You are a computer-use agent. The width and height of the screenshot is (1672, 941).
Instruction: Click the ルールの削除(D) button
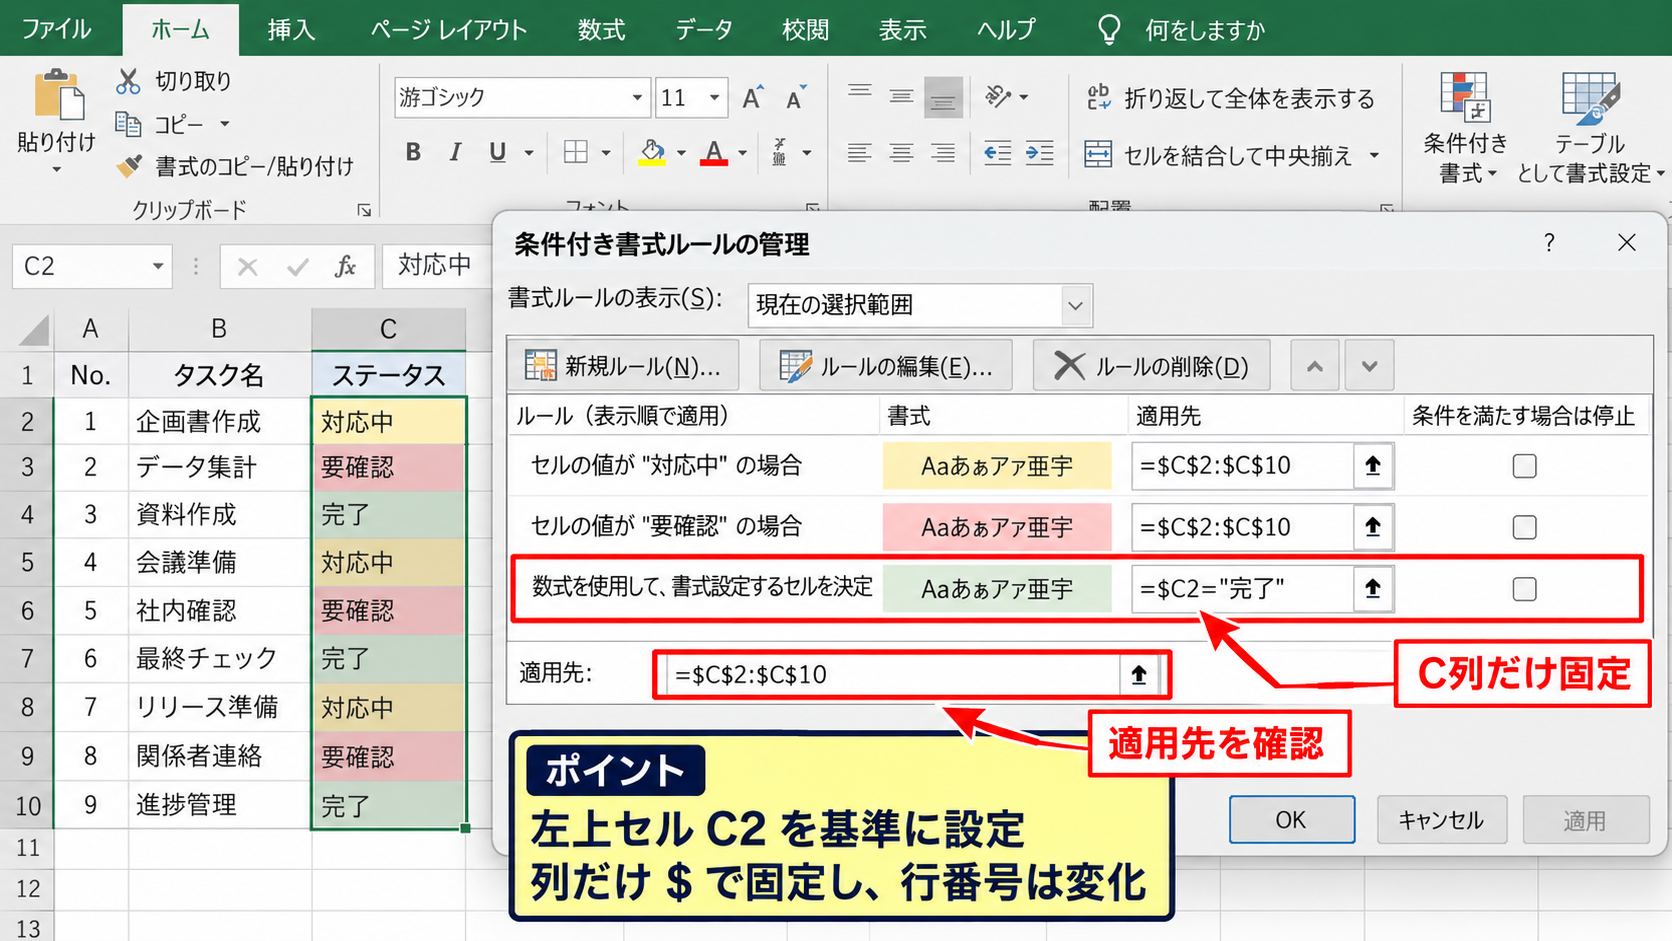[x=1152, y=366]
